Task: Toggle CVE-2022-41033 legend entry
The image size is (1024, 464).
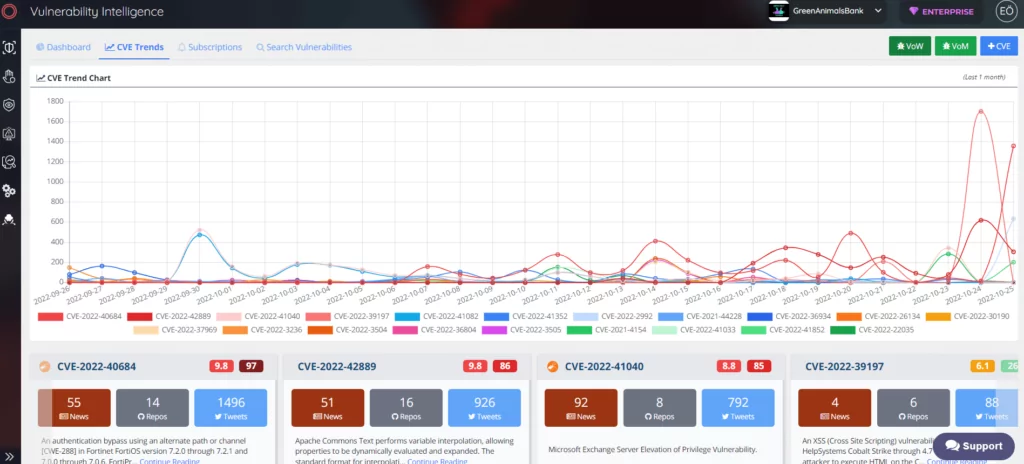Action: point(694,330)
